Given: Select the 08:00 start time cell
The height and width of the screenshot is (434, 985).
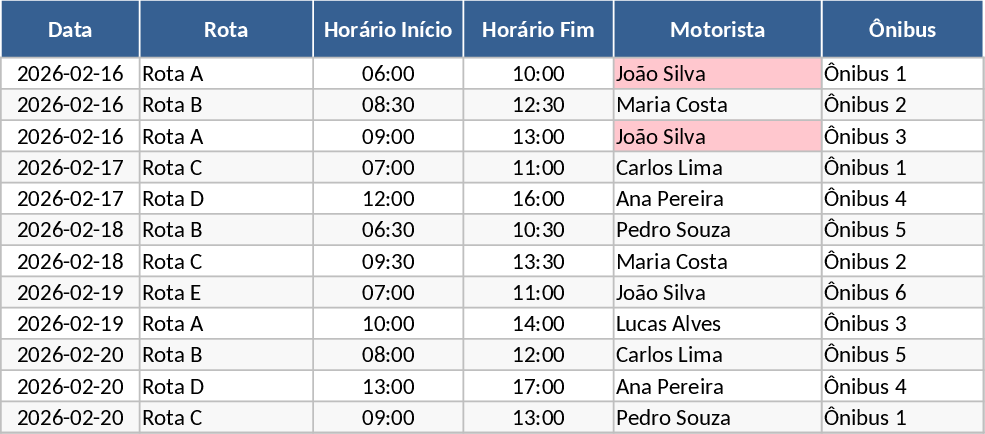Looking at the screenshot, I should click(x=388, y=355).
